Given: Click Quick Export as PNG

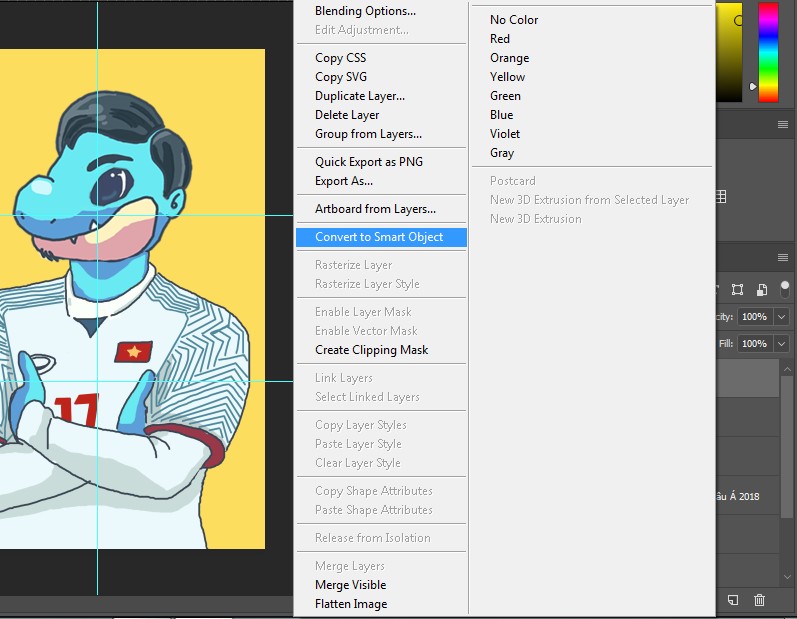Looking at the screenshot, I should click(x=369, y=162).
